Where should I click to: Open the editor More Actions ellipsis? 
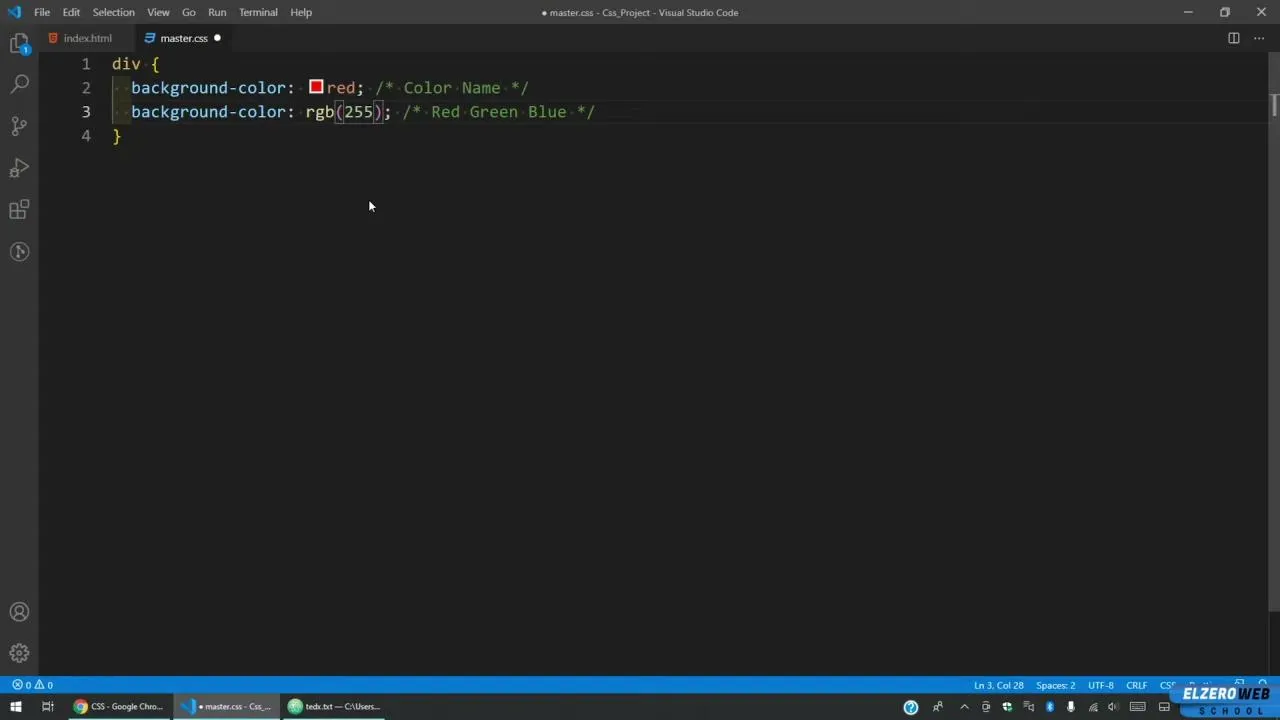[1259, 38]
